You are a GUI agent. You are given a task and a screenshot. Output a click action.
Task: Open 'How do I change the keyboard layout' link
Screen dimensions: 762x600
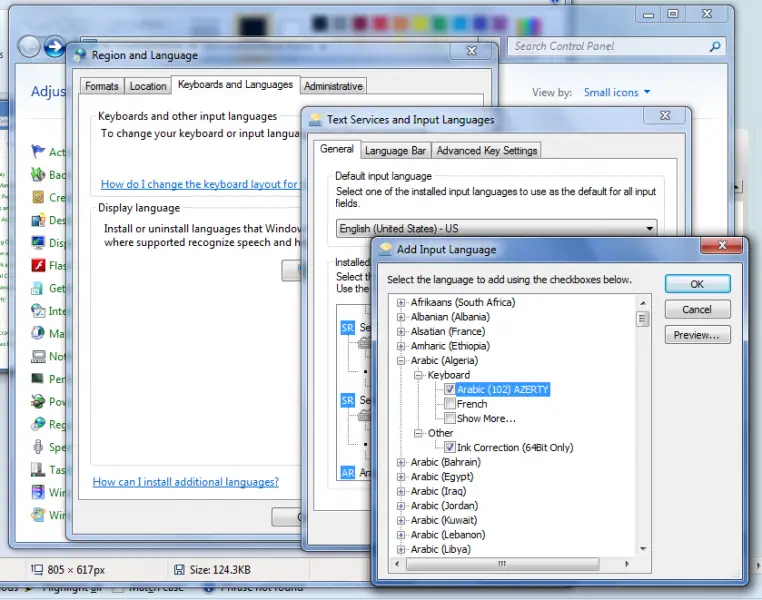pos(200,184)
